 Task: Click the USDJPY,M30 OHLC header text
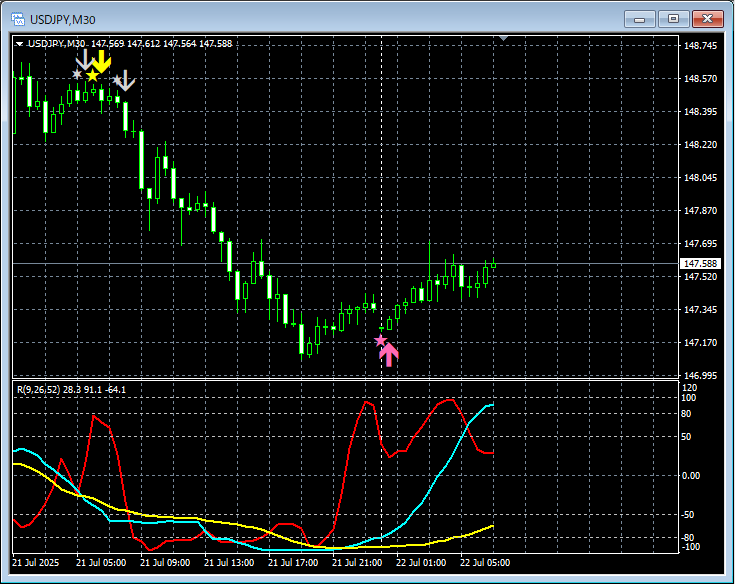point(130,44)
